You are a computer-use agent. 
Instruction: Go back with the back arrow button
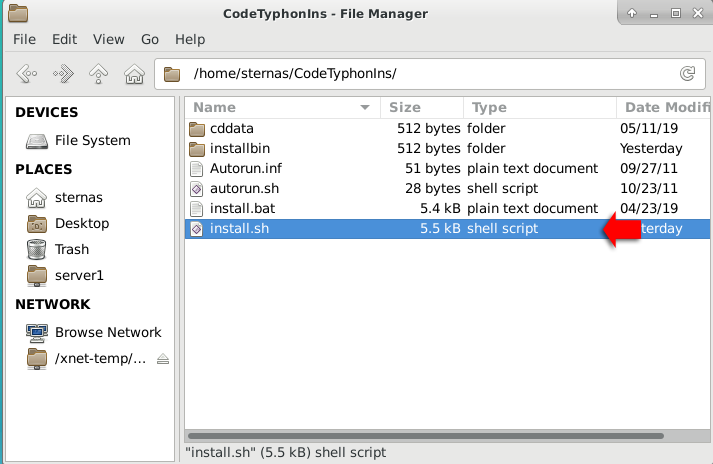click(x=27, y=73)
